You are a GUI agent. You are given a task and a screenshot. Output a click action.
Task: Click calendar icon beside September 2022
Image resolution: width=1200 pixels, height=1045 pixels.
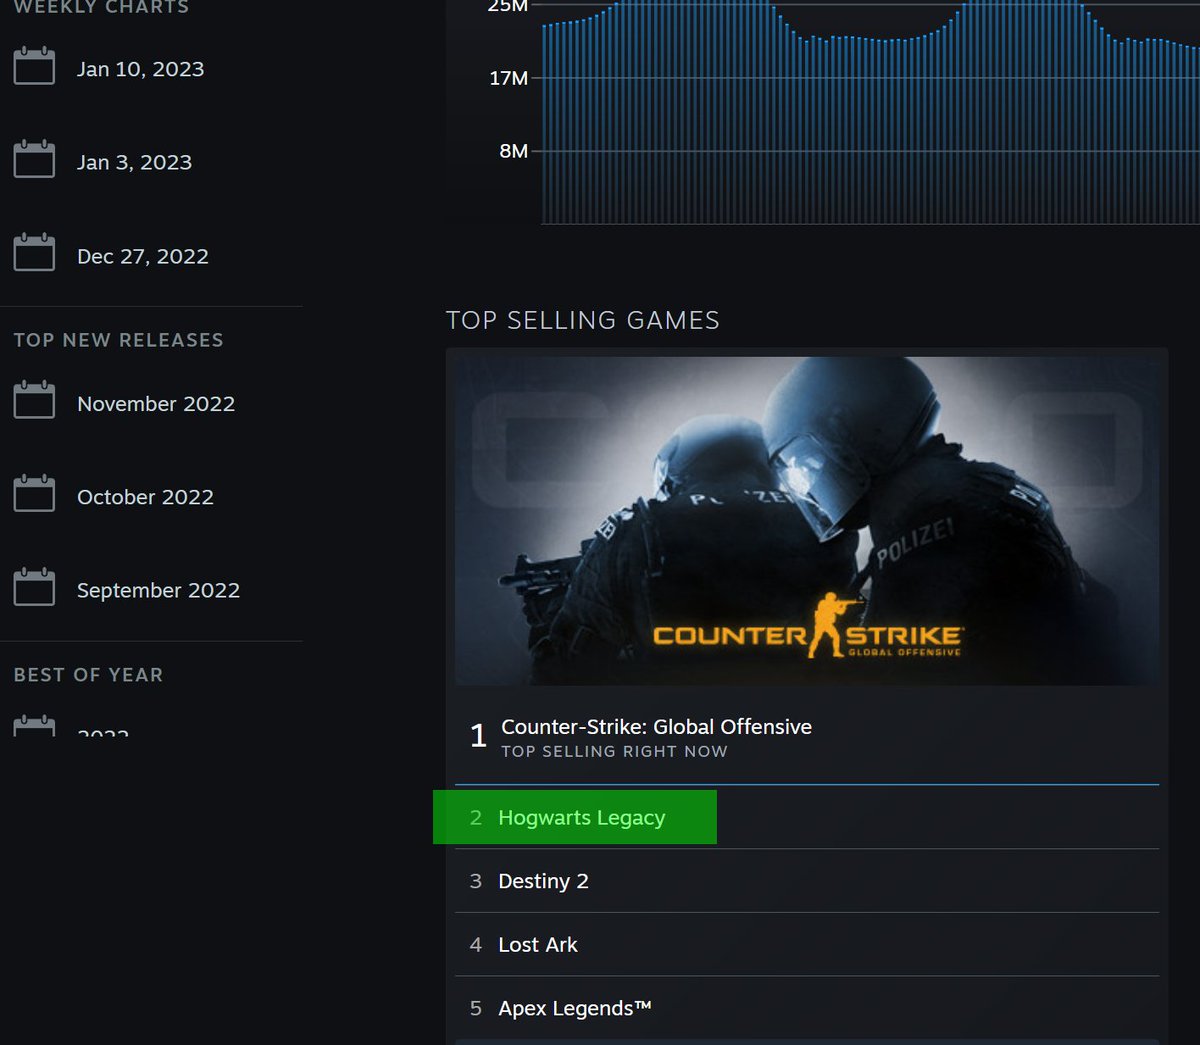coord(34,587)
